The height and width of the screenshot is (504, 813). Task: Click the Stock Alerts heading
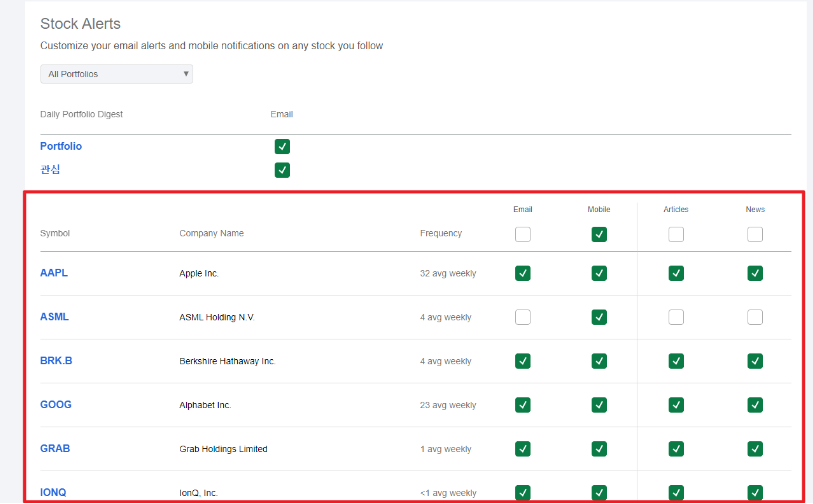click(x=80, y=24)
